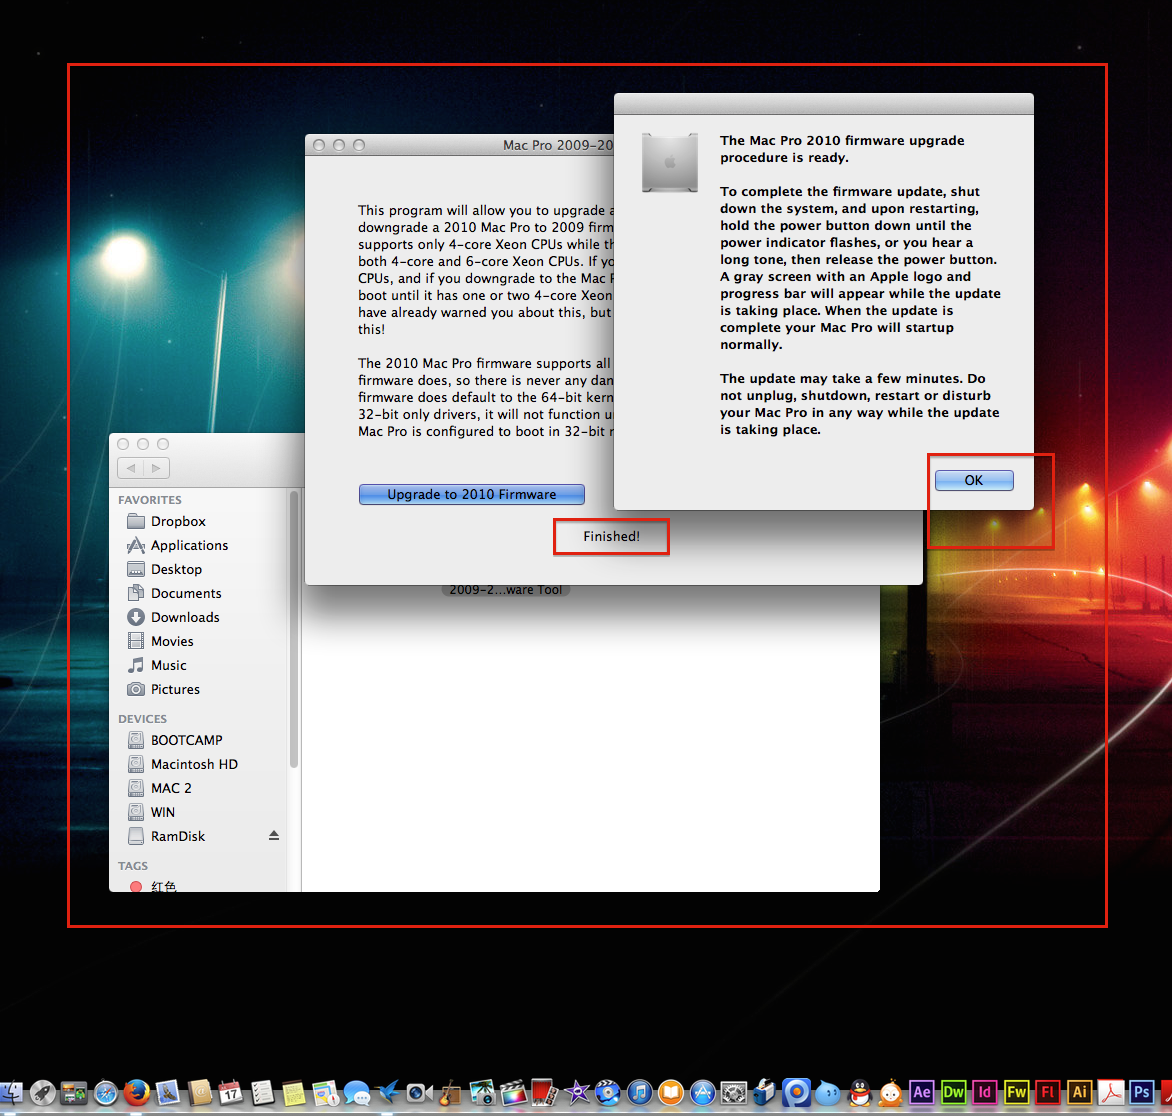The image size is (1172, 1116).
Task: Select WIN volume in Finder sidebar
Action: click(151, 812)
